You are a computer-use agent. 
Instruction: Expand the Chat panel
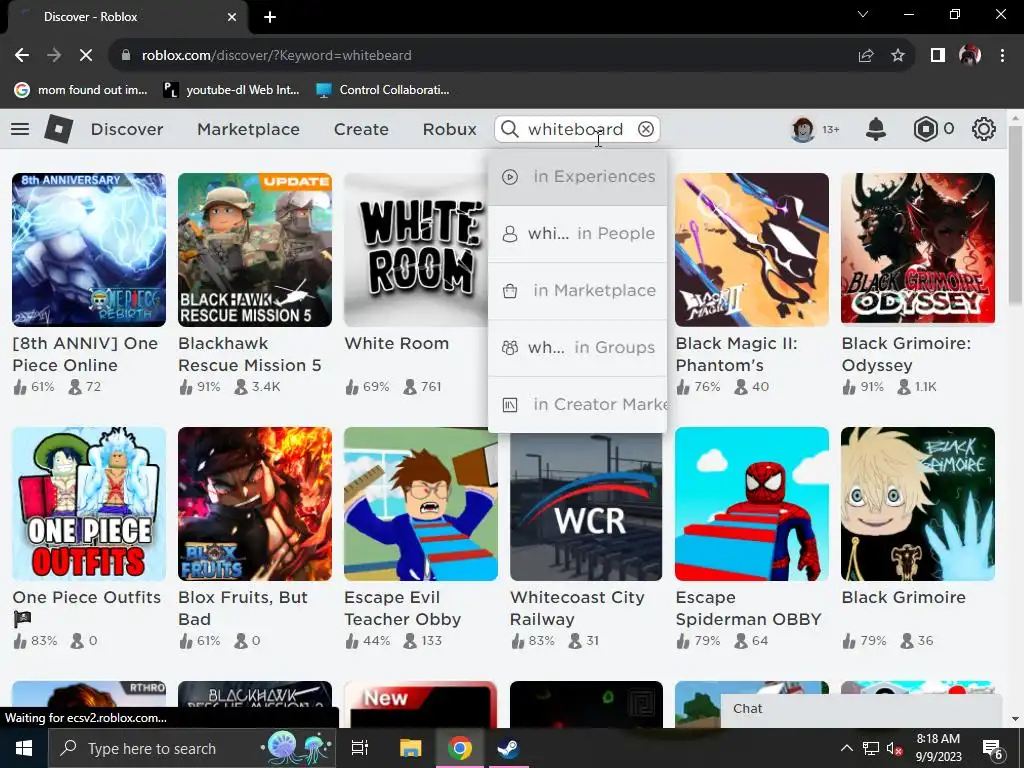tap(861, 709)
